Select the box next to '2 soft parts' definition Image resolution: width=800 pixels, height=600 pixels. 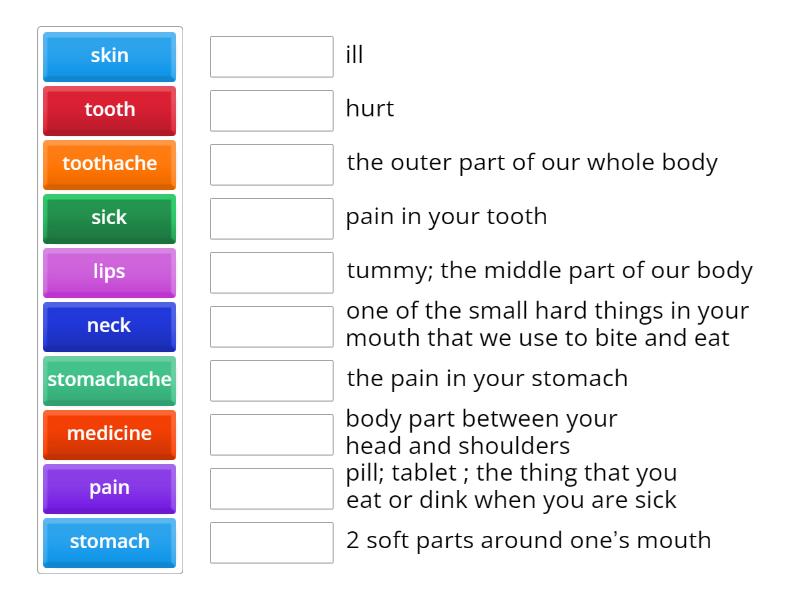(x=271, y=542)
